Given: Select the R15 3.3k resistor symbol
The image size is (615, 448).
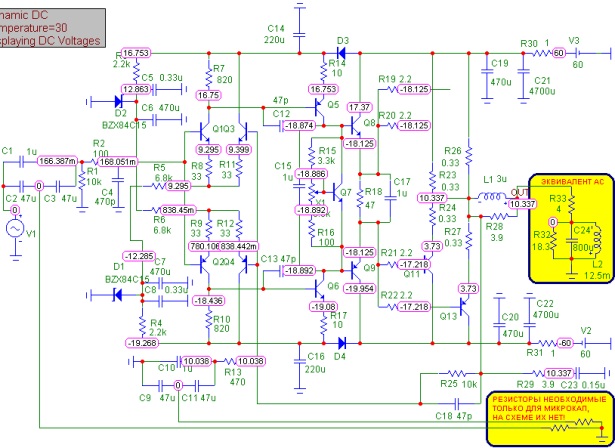Looking at the screenshot, I should [x=312, y=157].
